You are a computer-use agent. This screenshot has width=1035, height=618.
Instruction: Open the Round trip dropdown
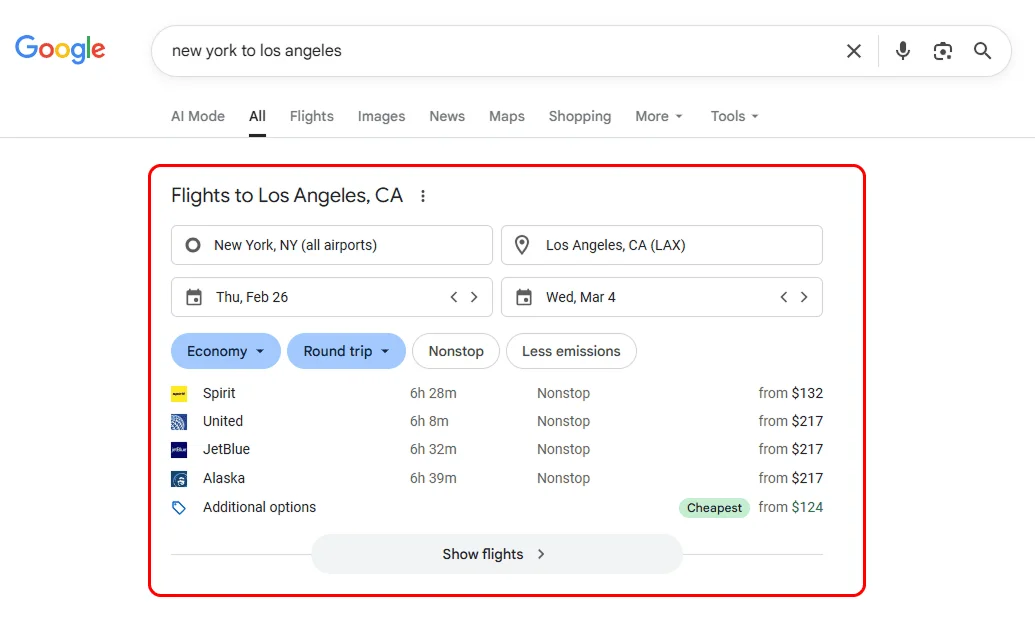[346, 351]
